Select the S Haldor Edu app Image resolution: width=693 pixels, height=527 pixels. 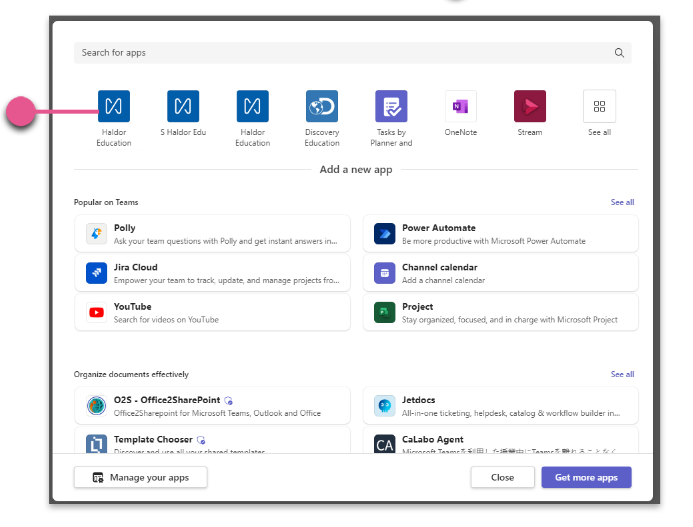183,106
